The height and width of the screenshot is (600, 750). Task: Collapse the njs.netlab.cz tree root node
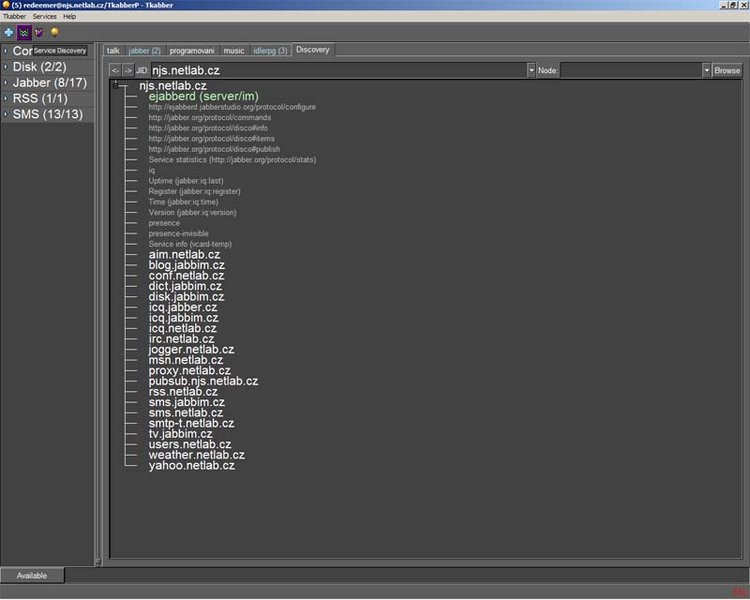116,86
